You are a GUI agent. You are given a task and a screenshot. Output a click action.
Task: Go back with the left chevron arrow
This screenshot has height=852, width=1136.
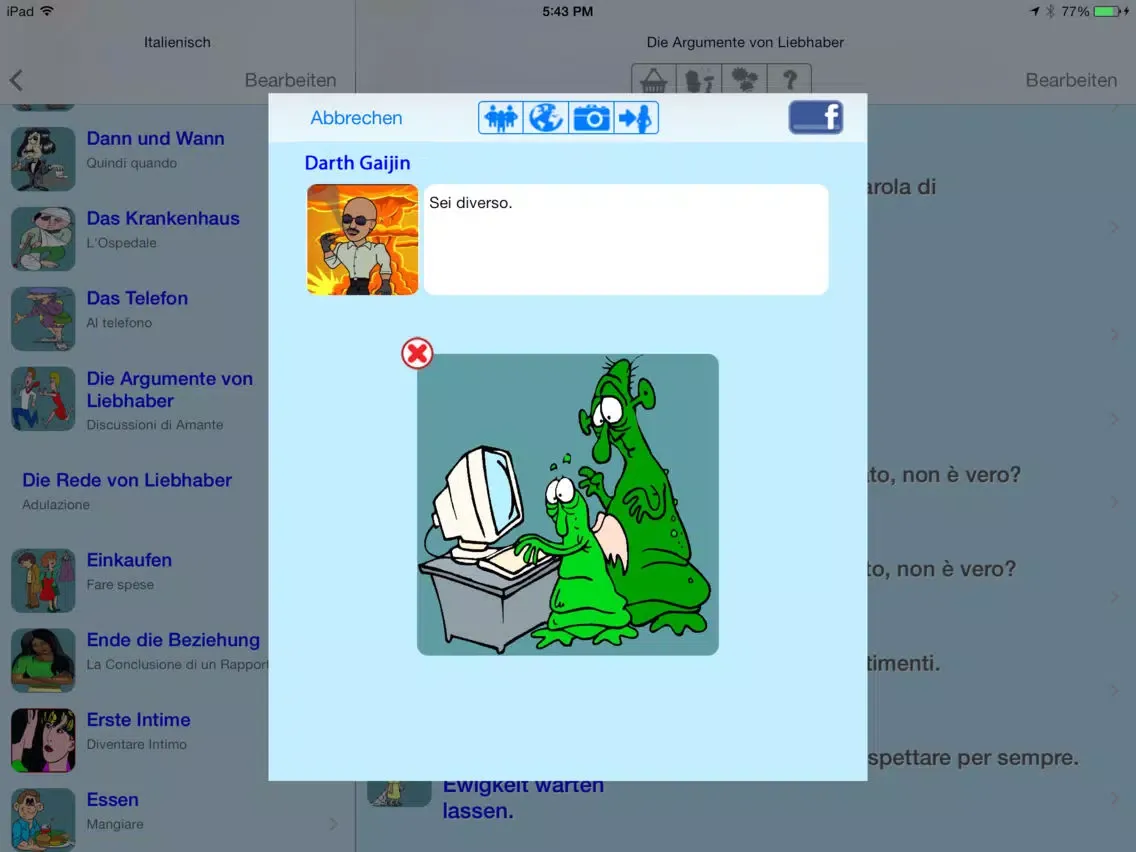[17, 80]
